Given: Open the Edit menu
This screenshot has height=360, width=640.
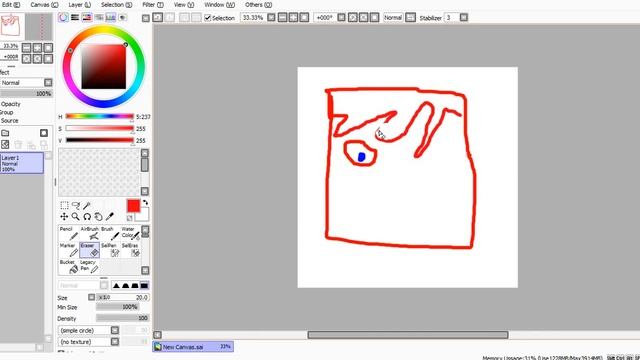Looking at the screenshot, I should tap(11, 4).
